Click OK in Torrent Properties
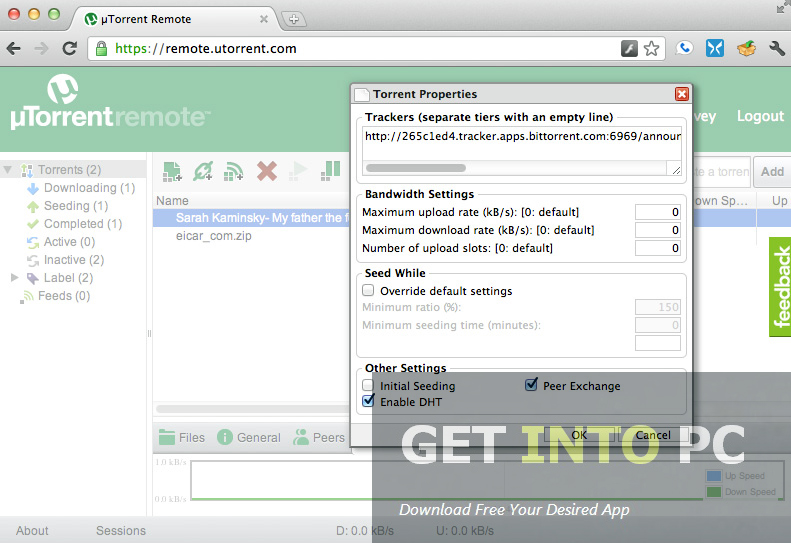Viewport: 791px width, 543px height. [x=579, y=435]
